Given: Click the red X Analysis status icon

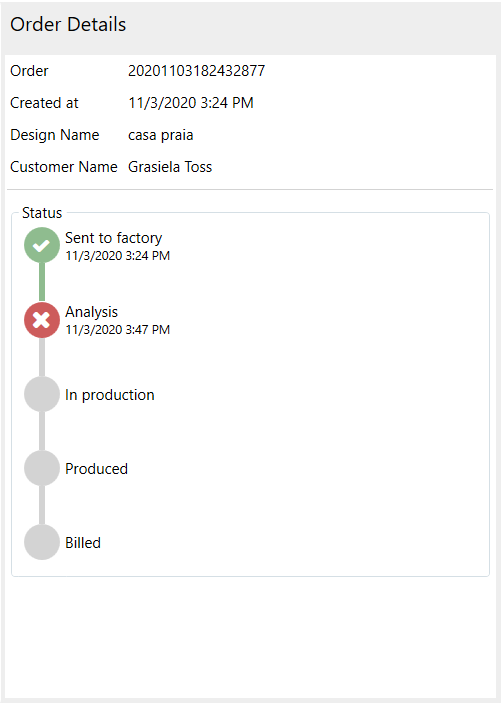Looking at the screenshot, I should 42,320.
